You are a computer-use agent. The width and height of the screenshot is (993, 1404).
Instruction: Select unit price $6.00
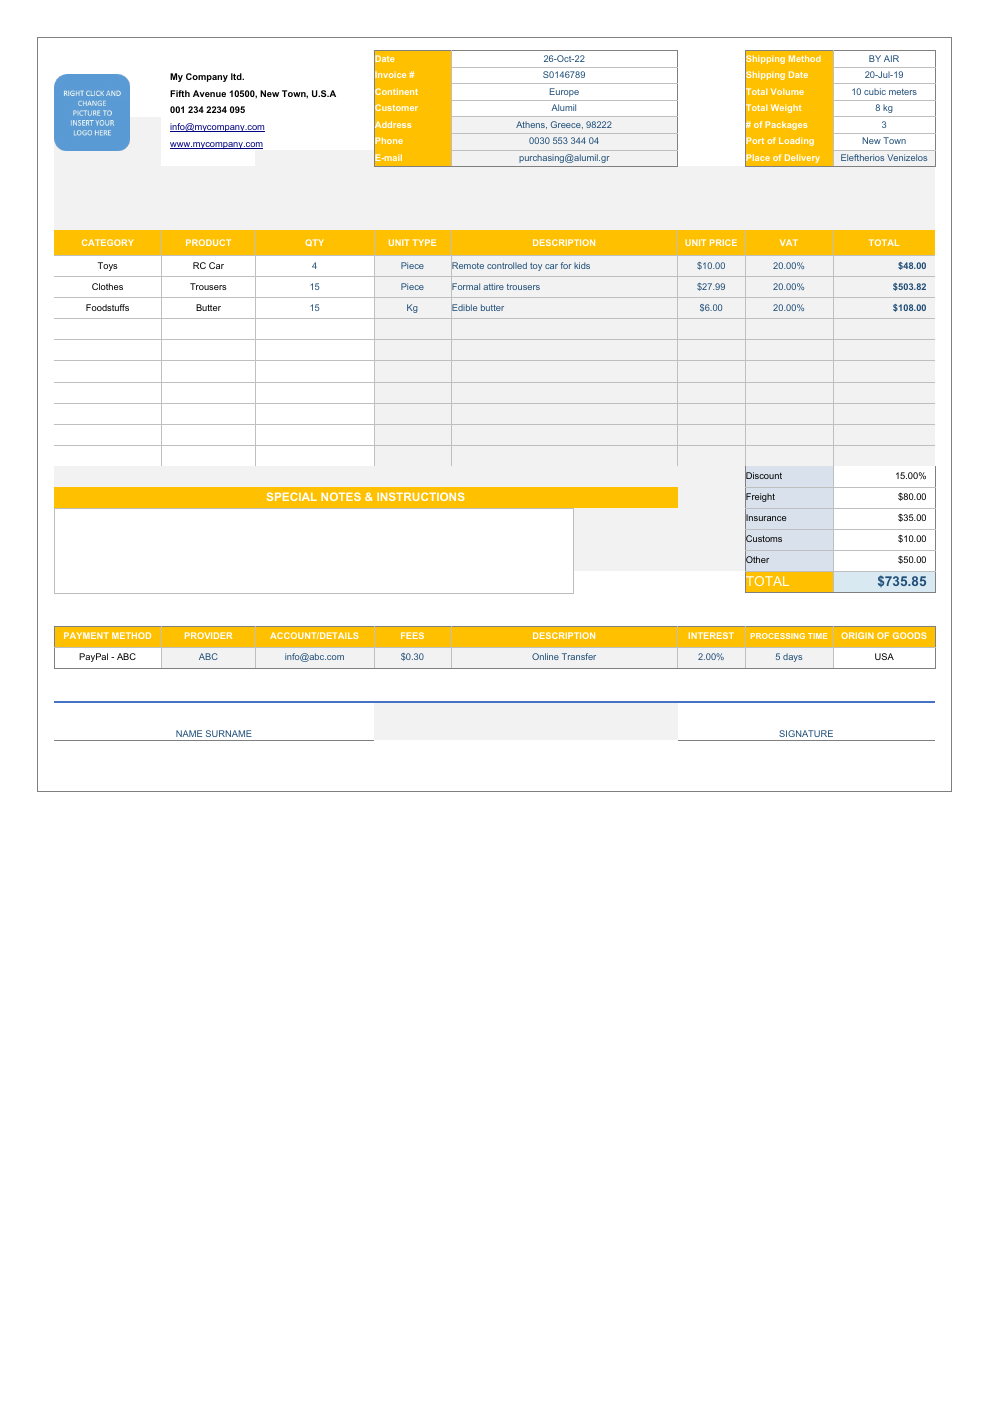click(x=711, y=308)
